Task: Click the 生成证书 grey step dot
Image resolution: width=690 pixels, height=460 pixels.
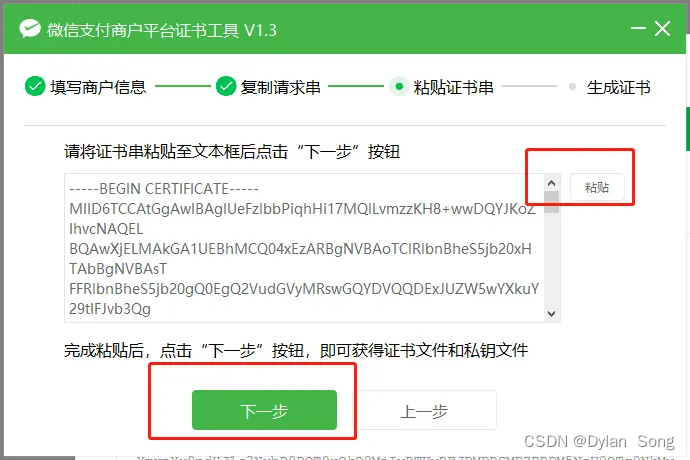Action: tap(572, 86)
